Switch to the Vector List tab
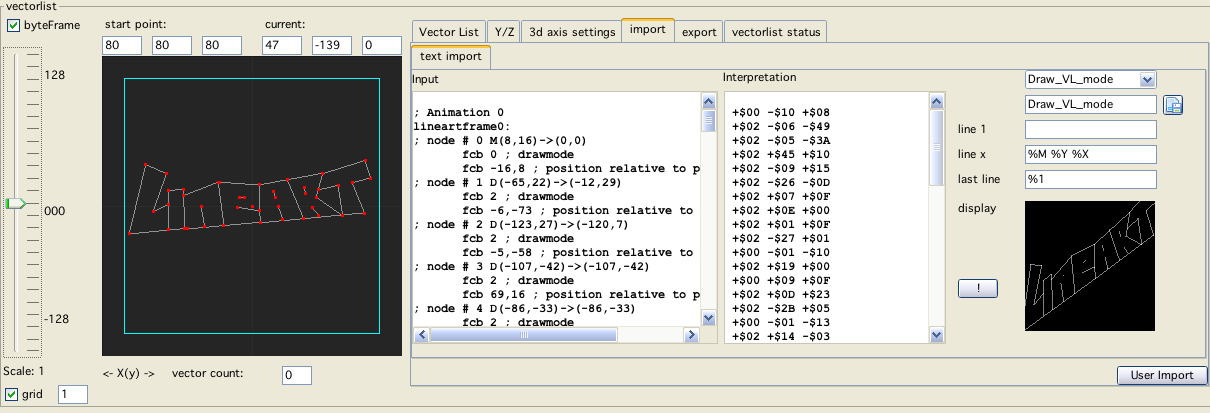The width and height of the screenshot is (1210, 413). click(449, 32)
